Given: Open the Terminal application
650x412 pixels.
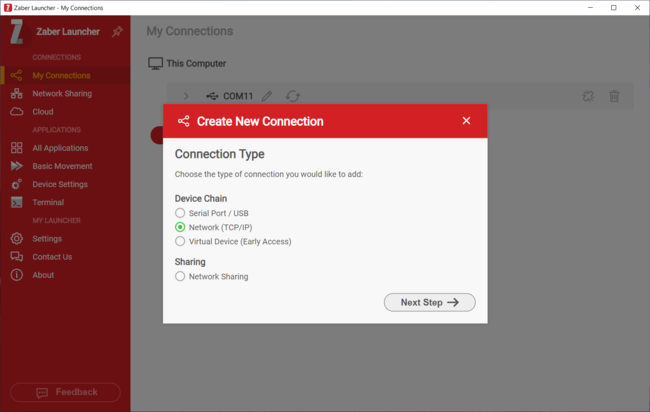Looking at the screenshot, I should pyautogui.click(x=47, y=203).
